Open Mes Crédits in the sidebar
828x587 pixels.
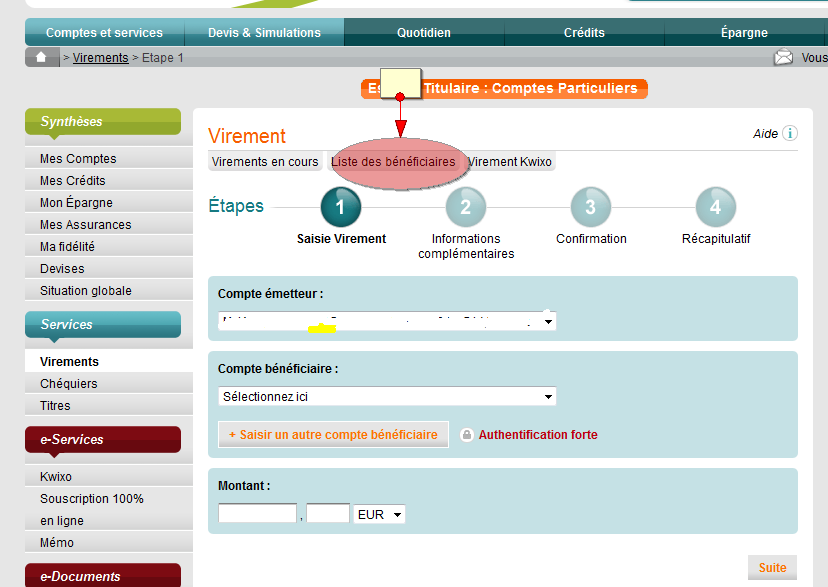click(109, 181)
